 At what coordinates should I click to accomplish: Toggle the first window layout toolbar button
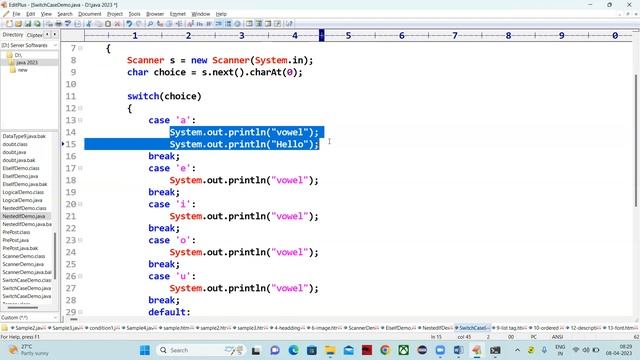click(249, 24)
